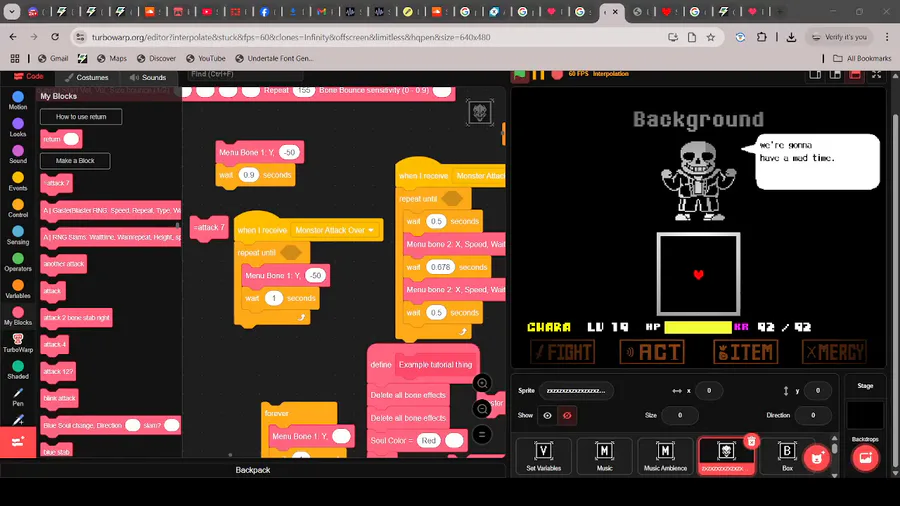This screenshot has width=900, height=506.
Task: Open the Chrome three-dot menu
Action: (887, 37)
